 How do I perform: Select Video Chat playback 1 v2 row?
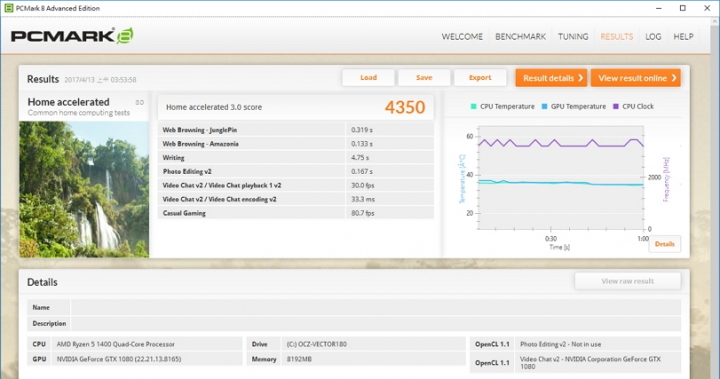(x=296, y=185)
